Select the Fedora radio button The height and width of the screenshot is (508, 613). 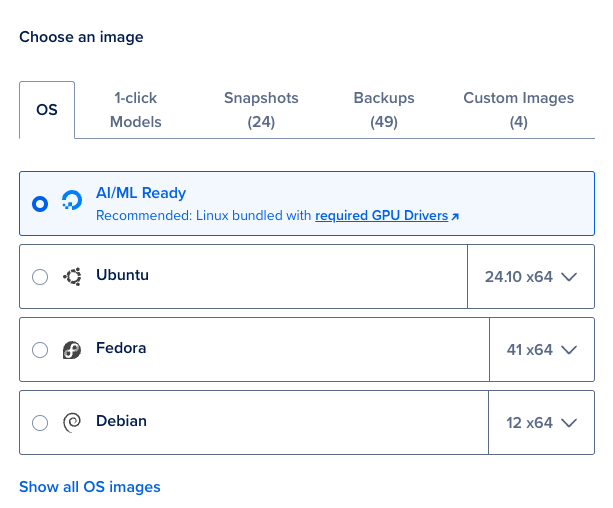click(40, 350)
